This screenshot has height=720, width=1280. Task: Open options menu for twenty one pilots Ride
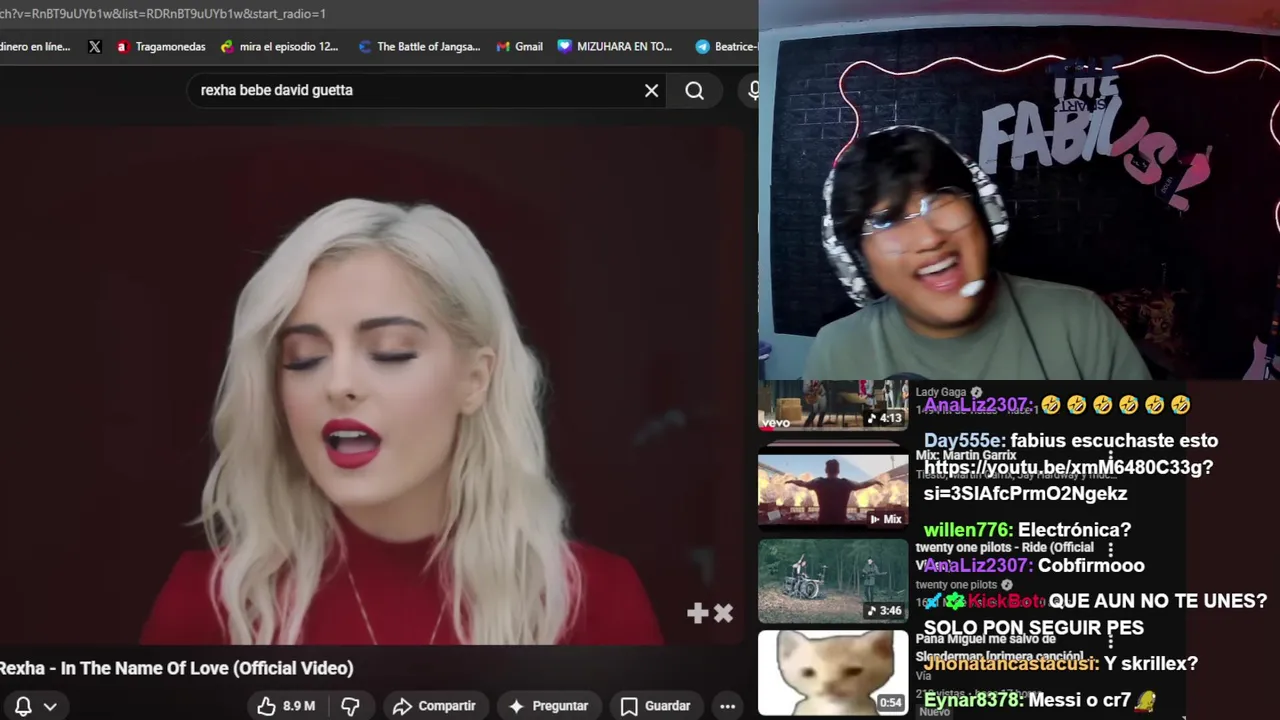coord(1110,549)
